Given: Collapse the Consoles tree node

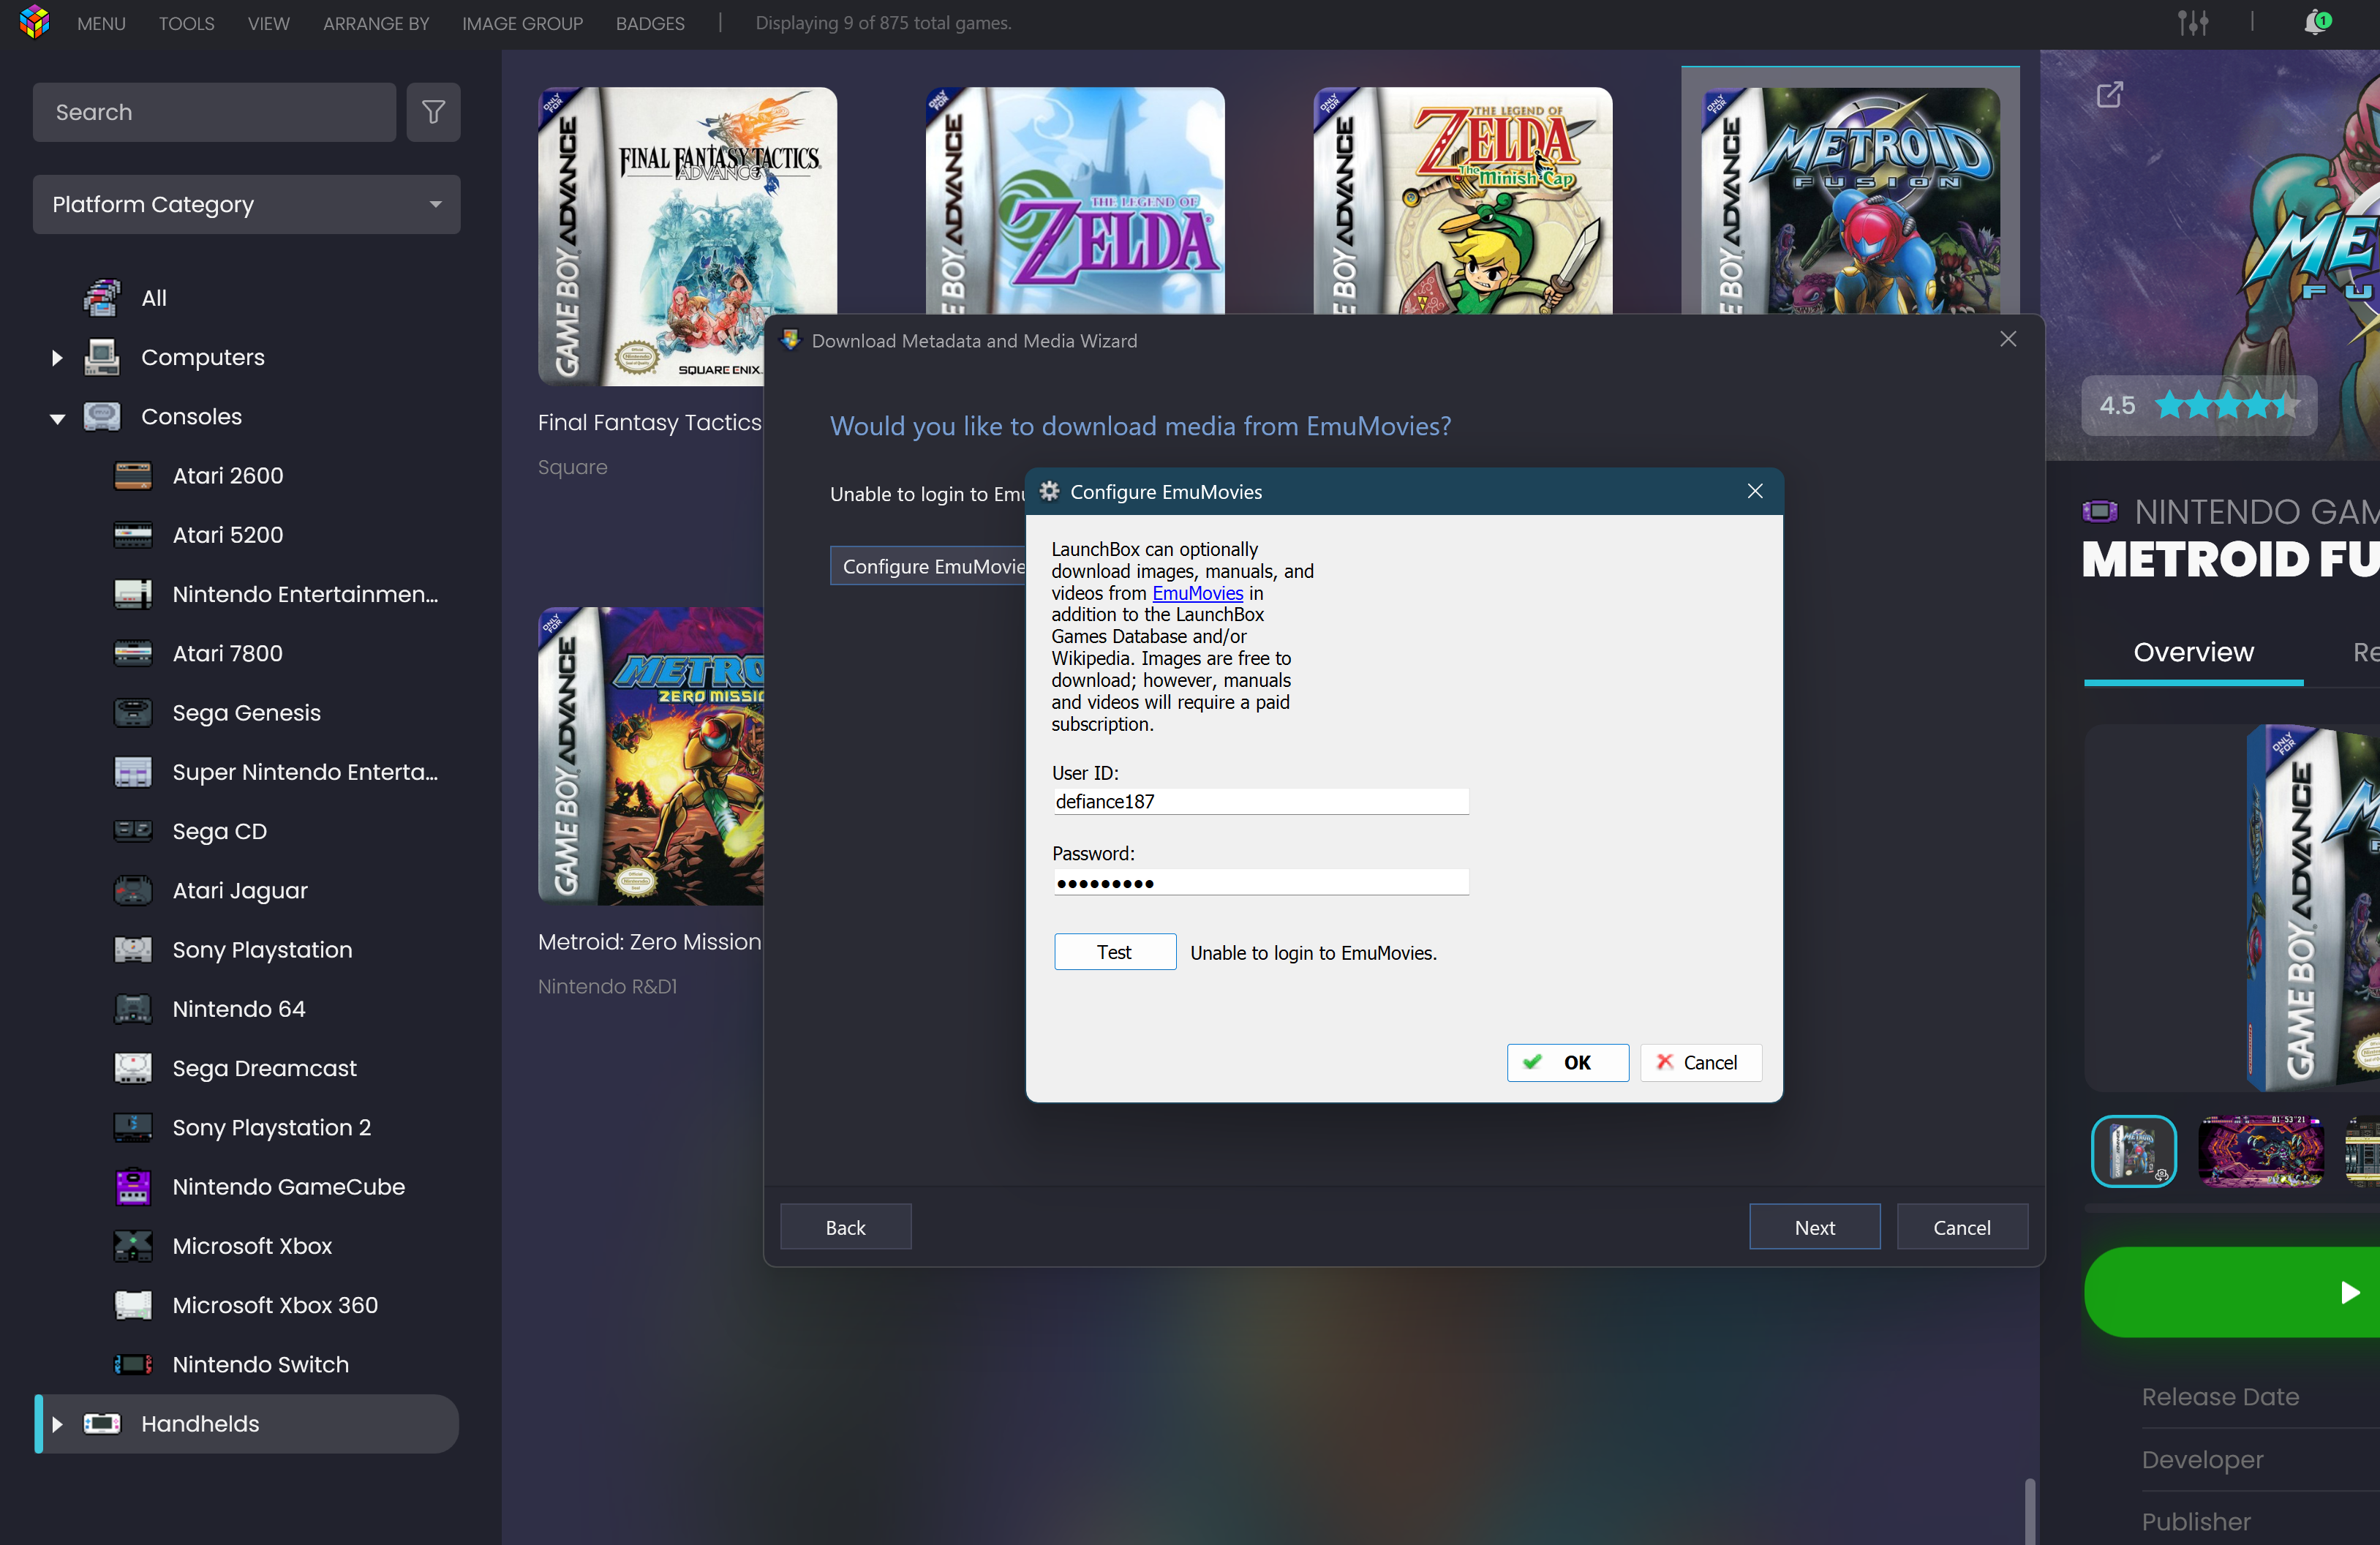Looking at the screenshot, I should tap(57, 418).
